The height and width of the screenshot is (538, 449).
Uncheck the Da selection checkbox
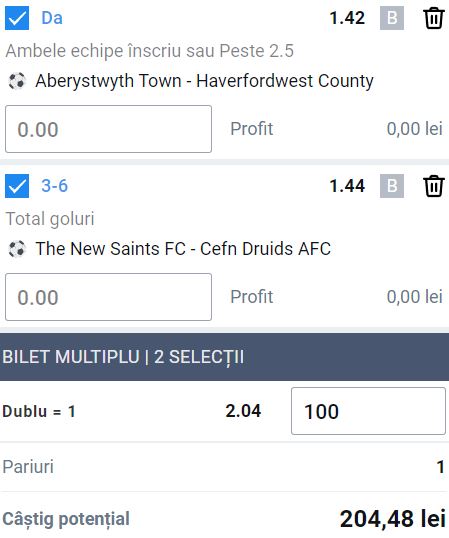[x=17, y=18]
